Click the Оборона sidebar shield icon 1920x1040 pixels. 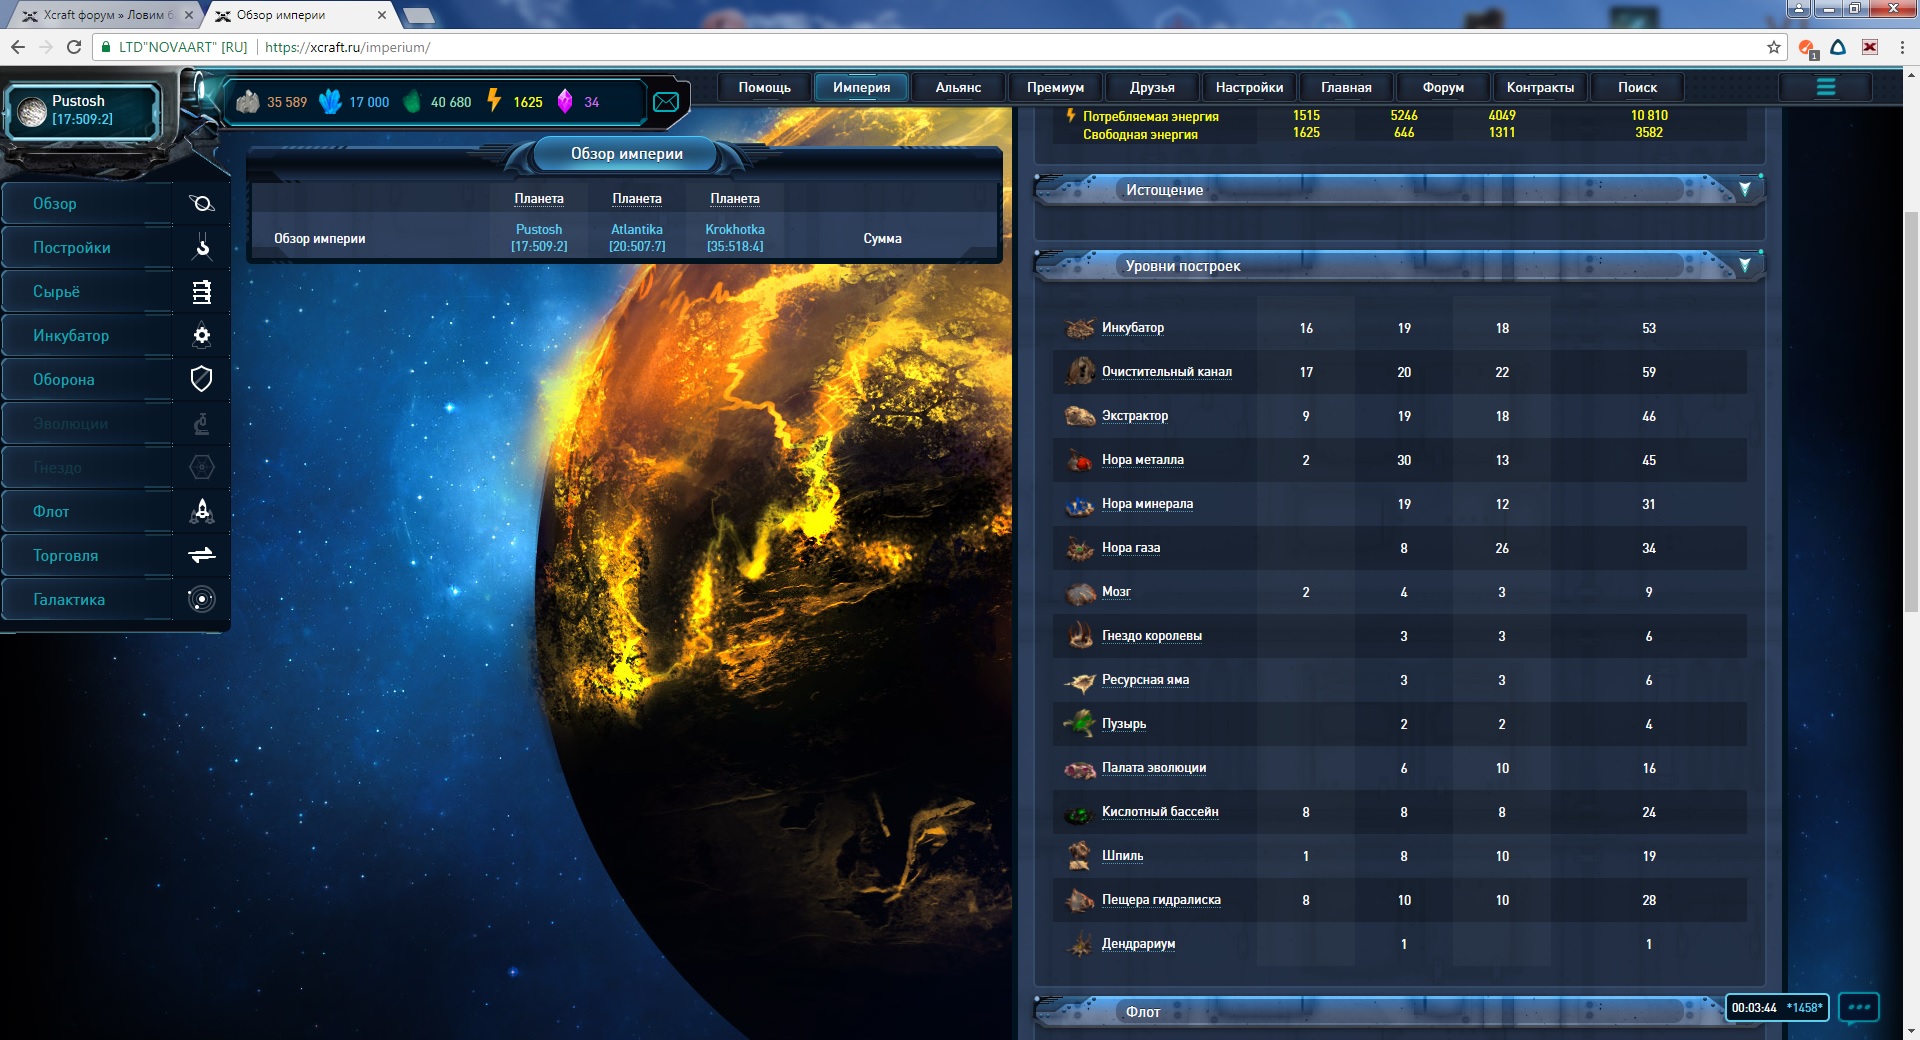201,379
